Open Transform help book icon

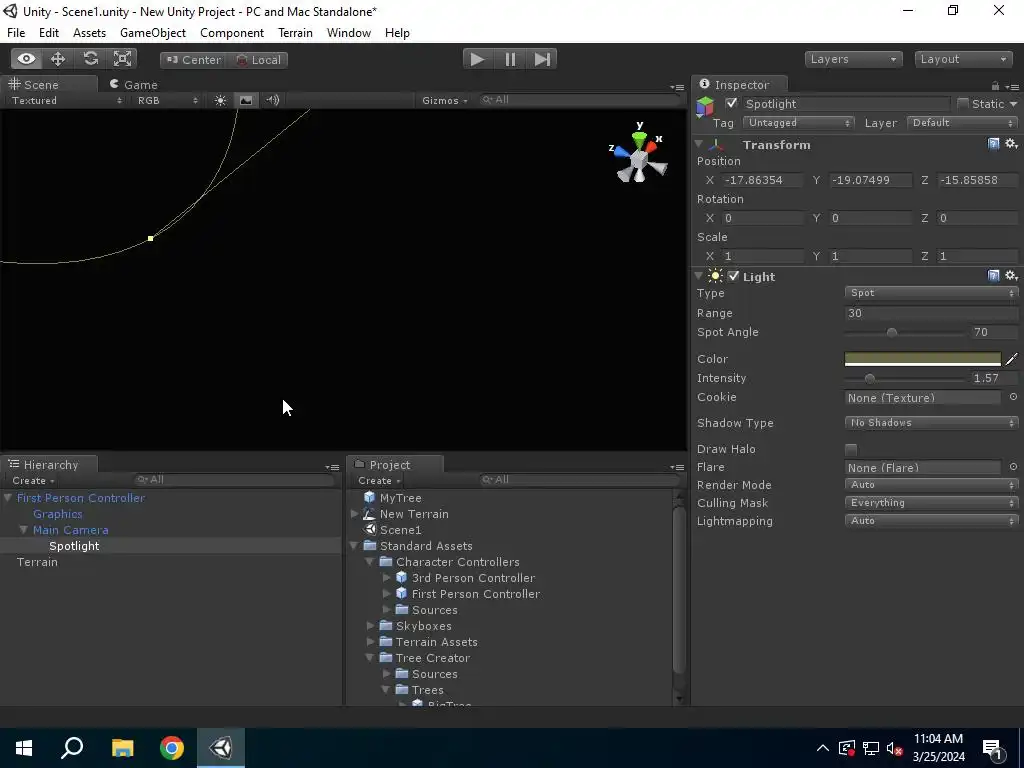pyautogui.click(x=993, y=144)
